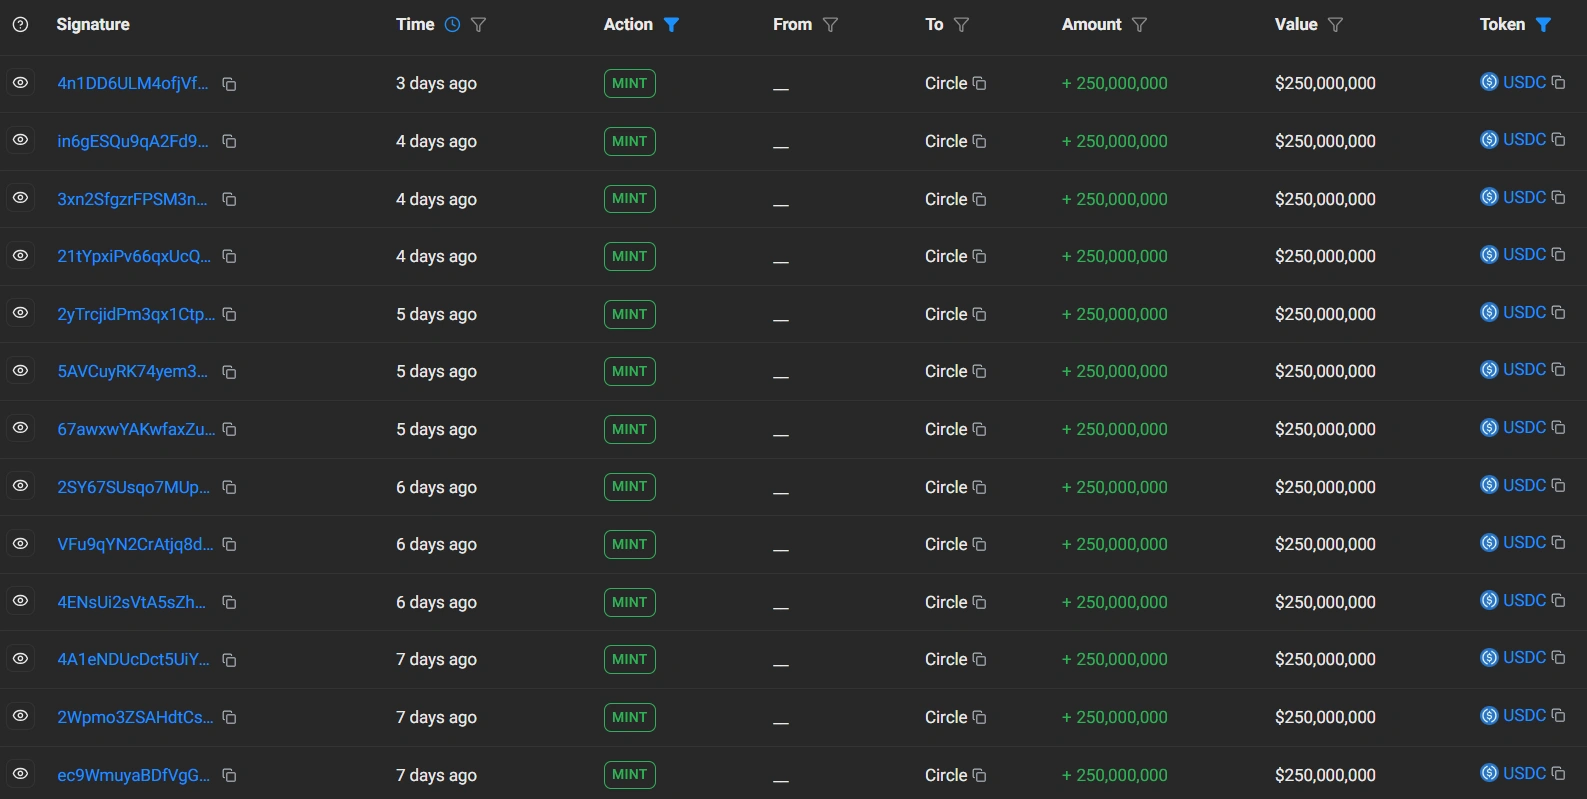This screenshot has height=799, width=1587.
Task: Copy USDC token address in last row
Action: tap(1558, 773)
